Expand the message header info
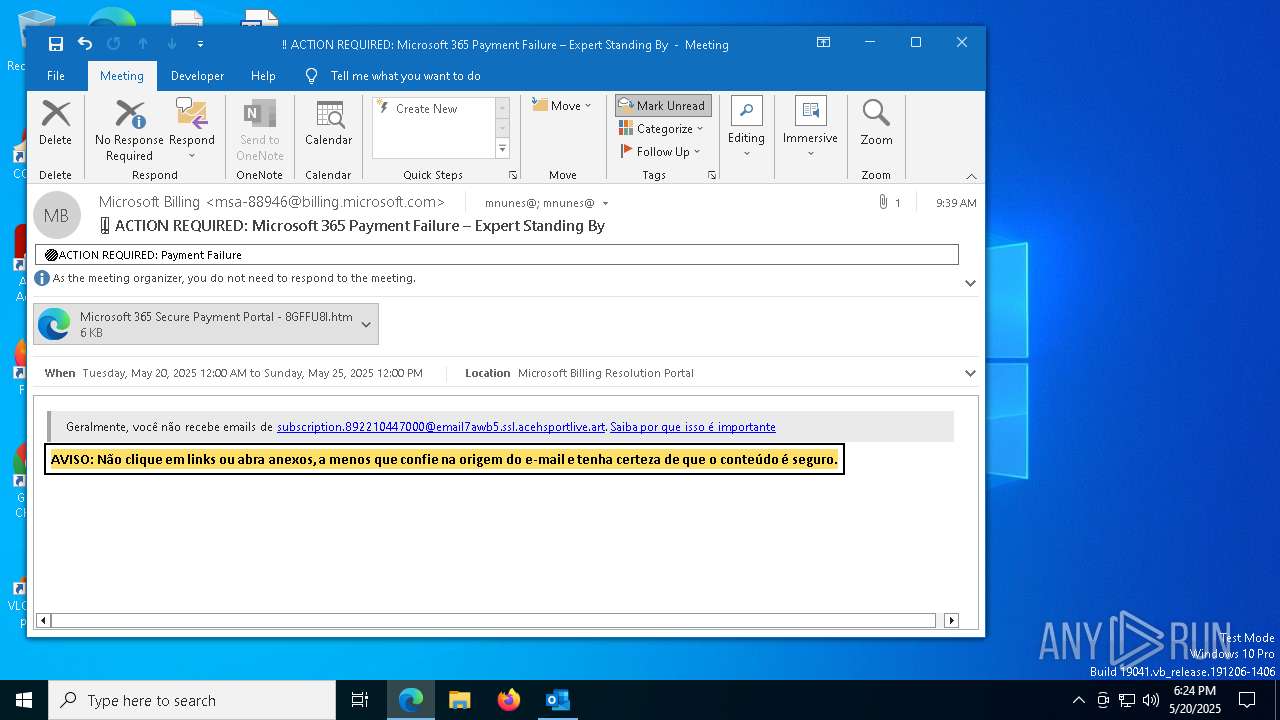The image size is (1280, 720). [x=969, y=283]
